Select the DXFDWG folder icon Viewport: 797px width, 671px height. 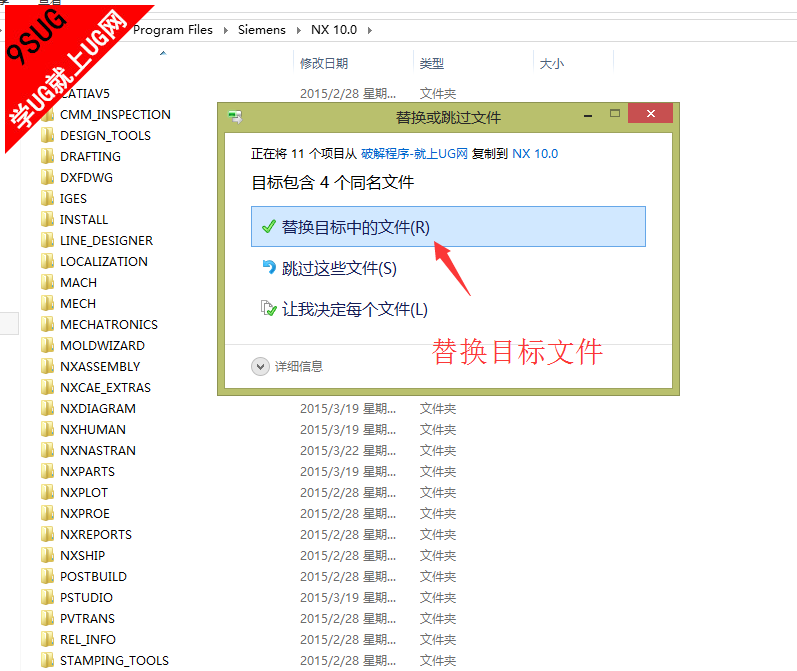[x=48, y=177]
